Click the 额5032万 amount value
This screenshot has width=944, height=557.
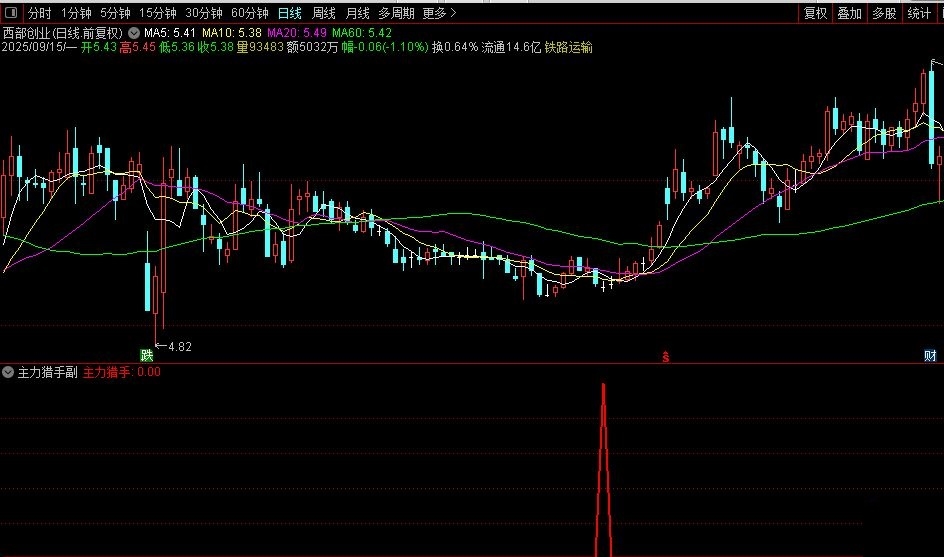[312, 48]
